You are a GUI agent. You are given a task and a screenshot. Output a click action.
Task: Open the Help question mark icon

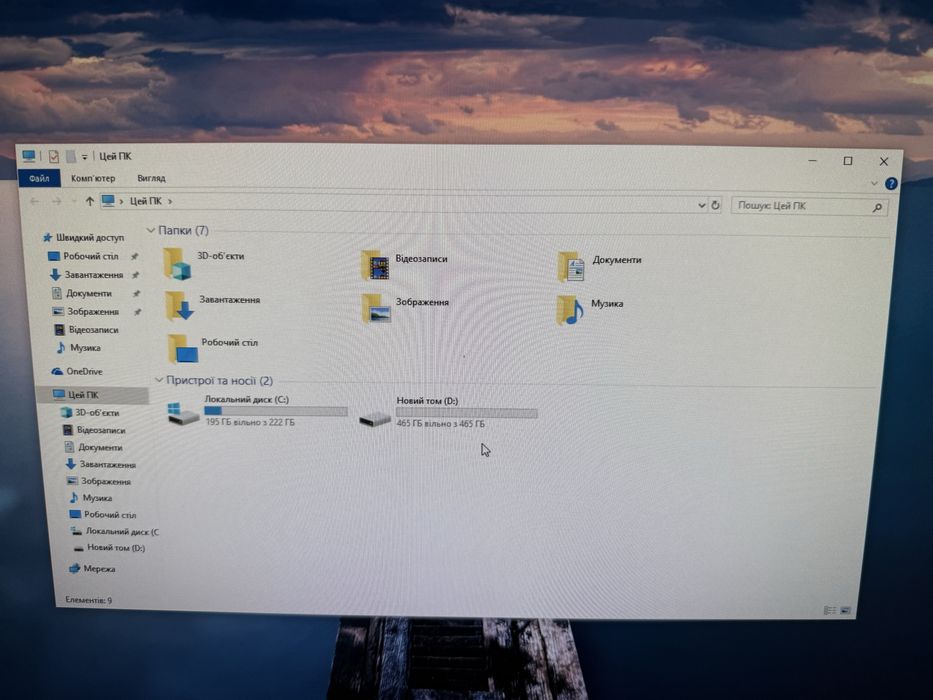[x=891, y=183]
